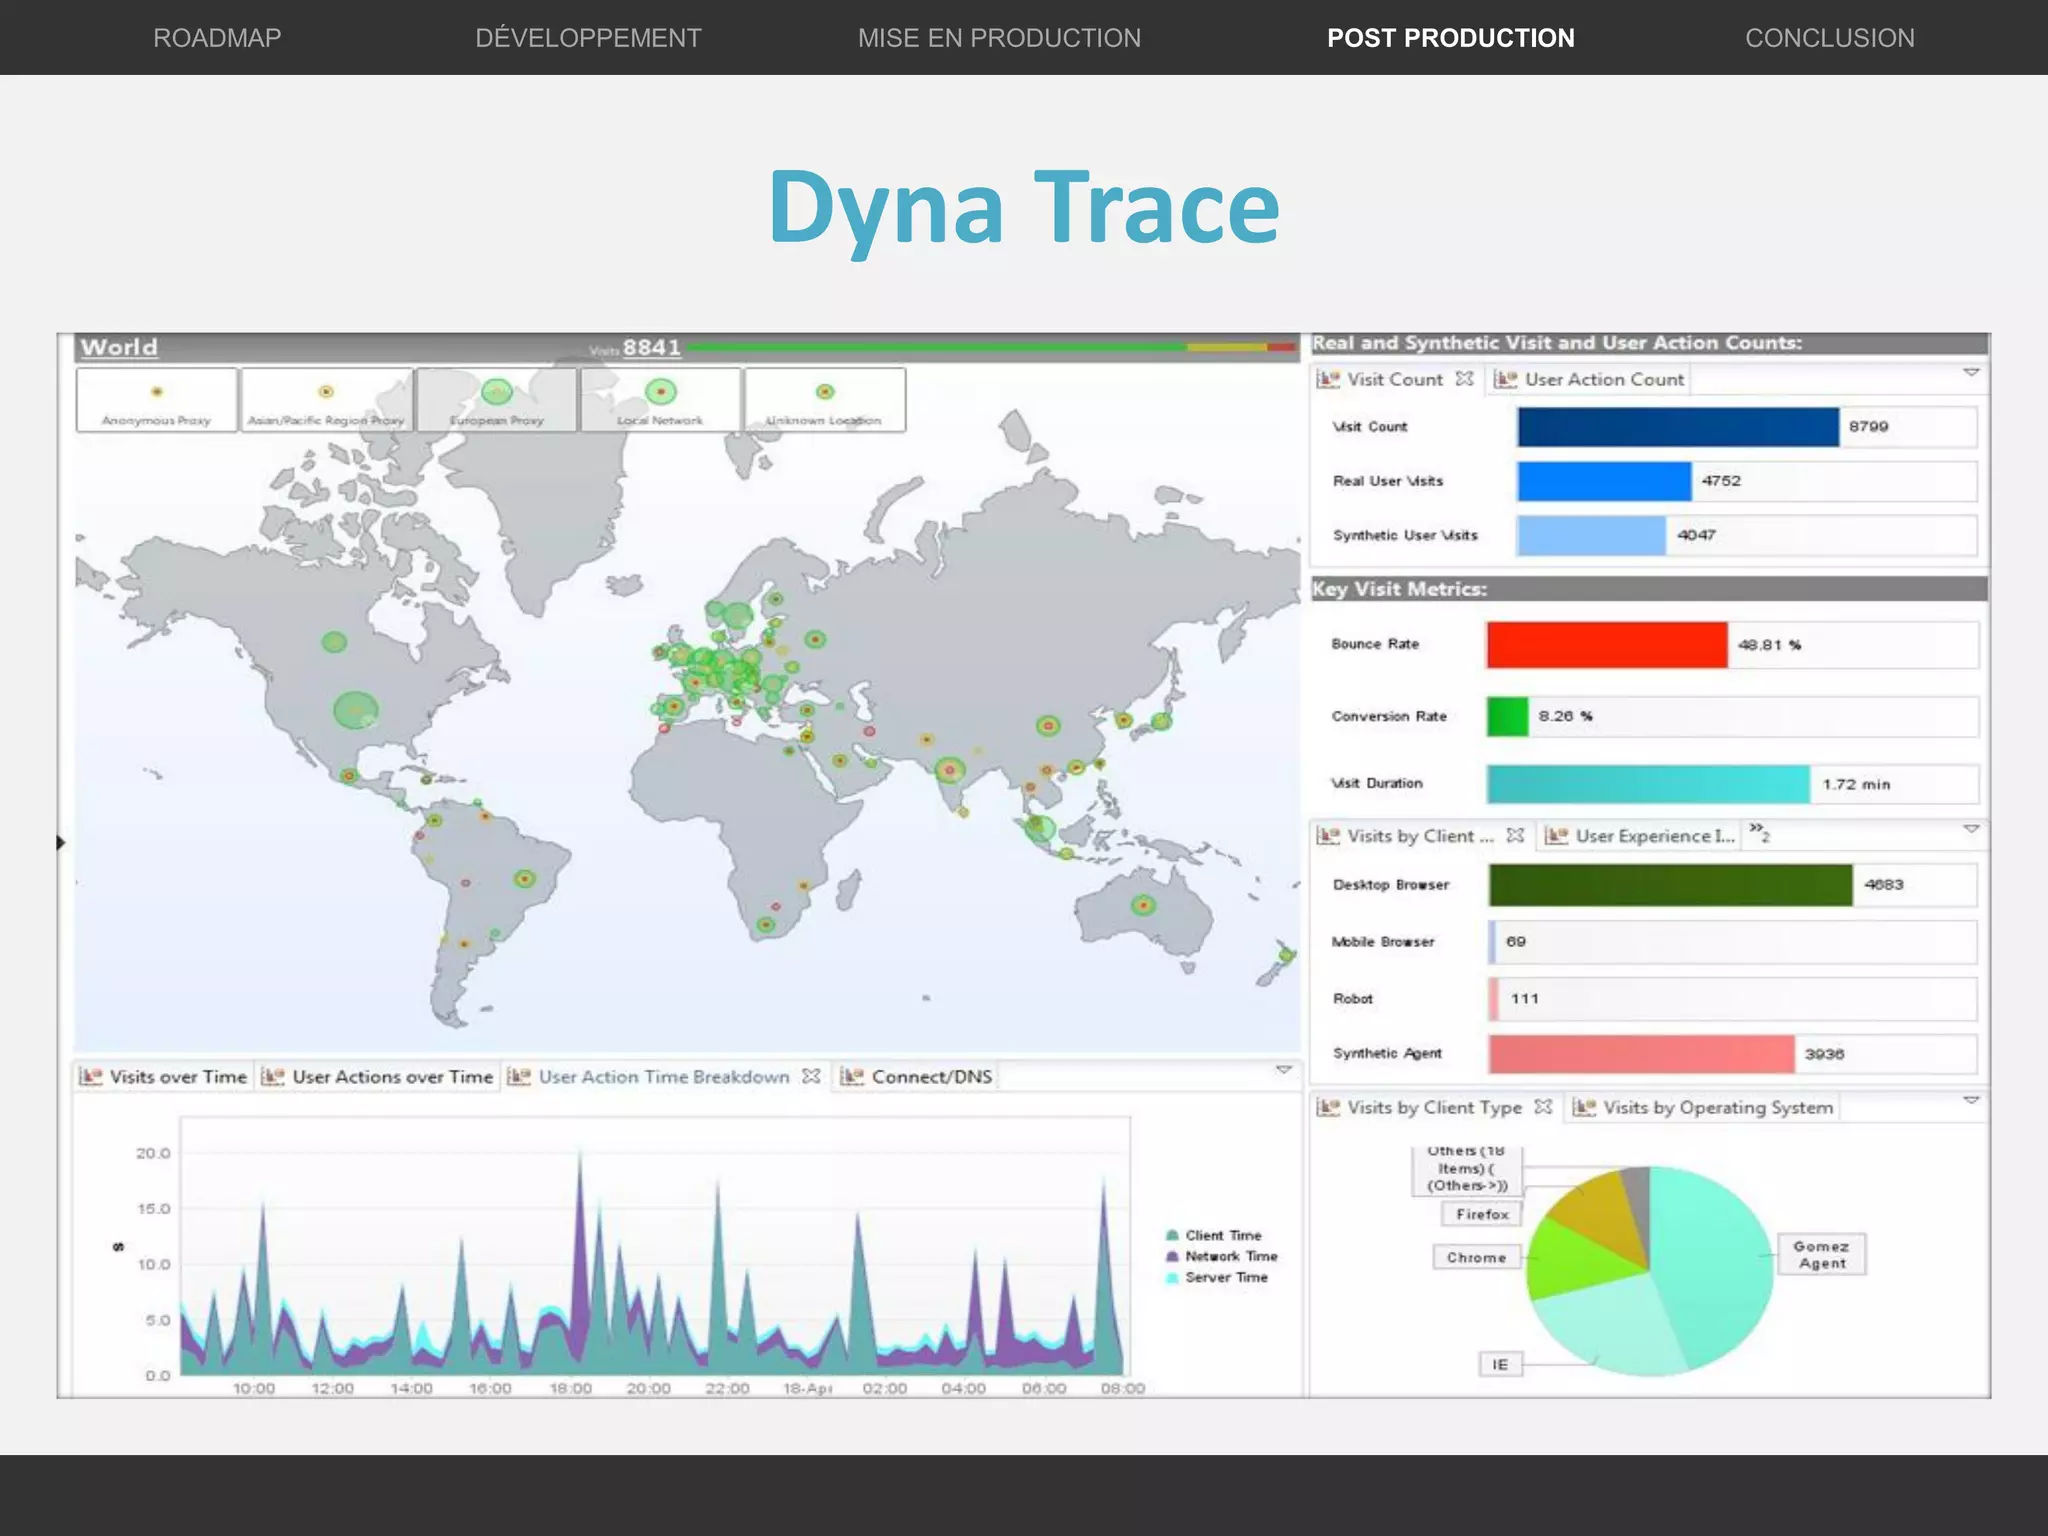This screenshot has width=2048, height=1536.
Task: Click the Gomez Agent pie label
Action: click(1821, 1254)
